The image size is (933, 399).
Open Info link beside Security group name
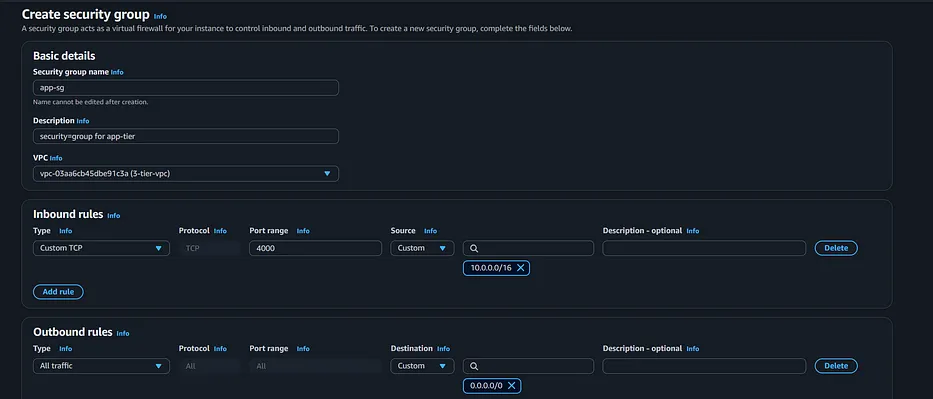[117, 72]
